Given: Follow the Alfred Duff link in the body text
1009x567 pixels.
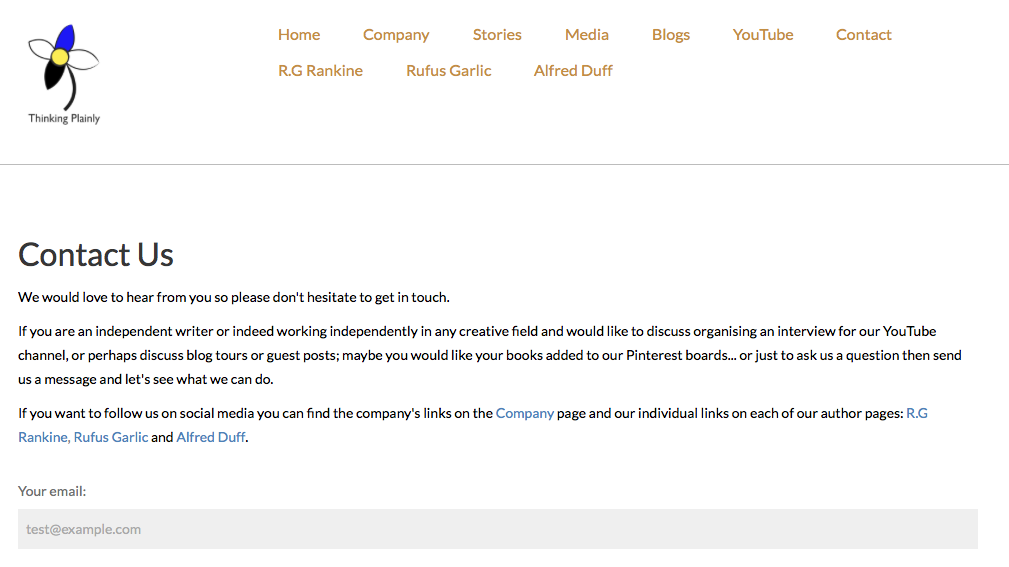Looking at the screenshot, I should tap(210, 437).
